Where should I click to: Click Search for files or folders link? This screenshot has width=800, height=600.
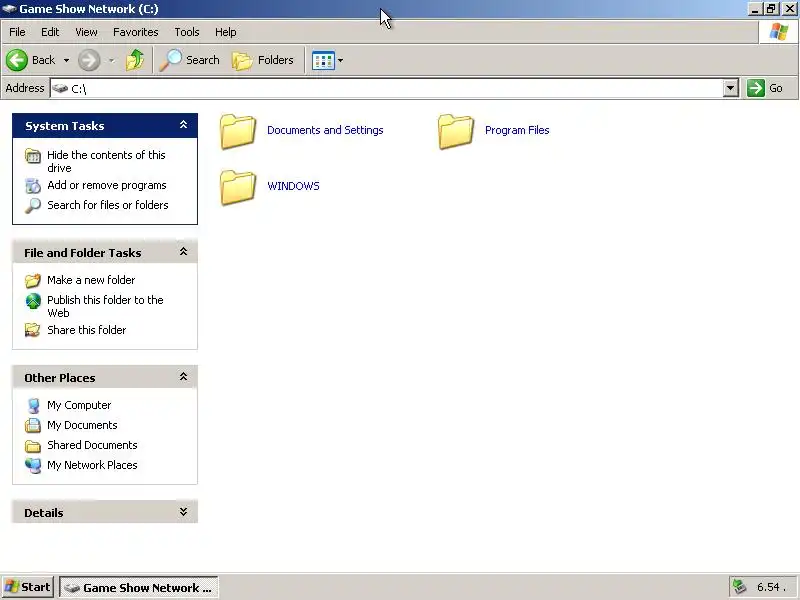coord(108,205)
